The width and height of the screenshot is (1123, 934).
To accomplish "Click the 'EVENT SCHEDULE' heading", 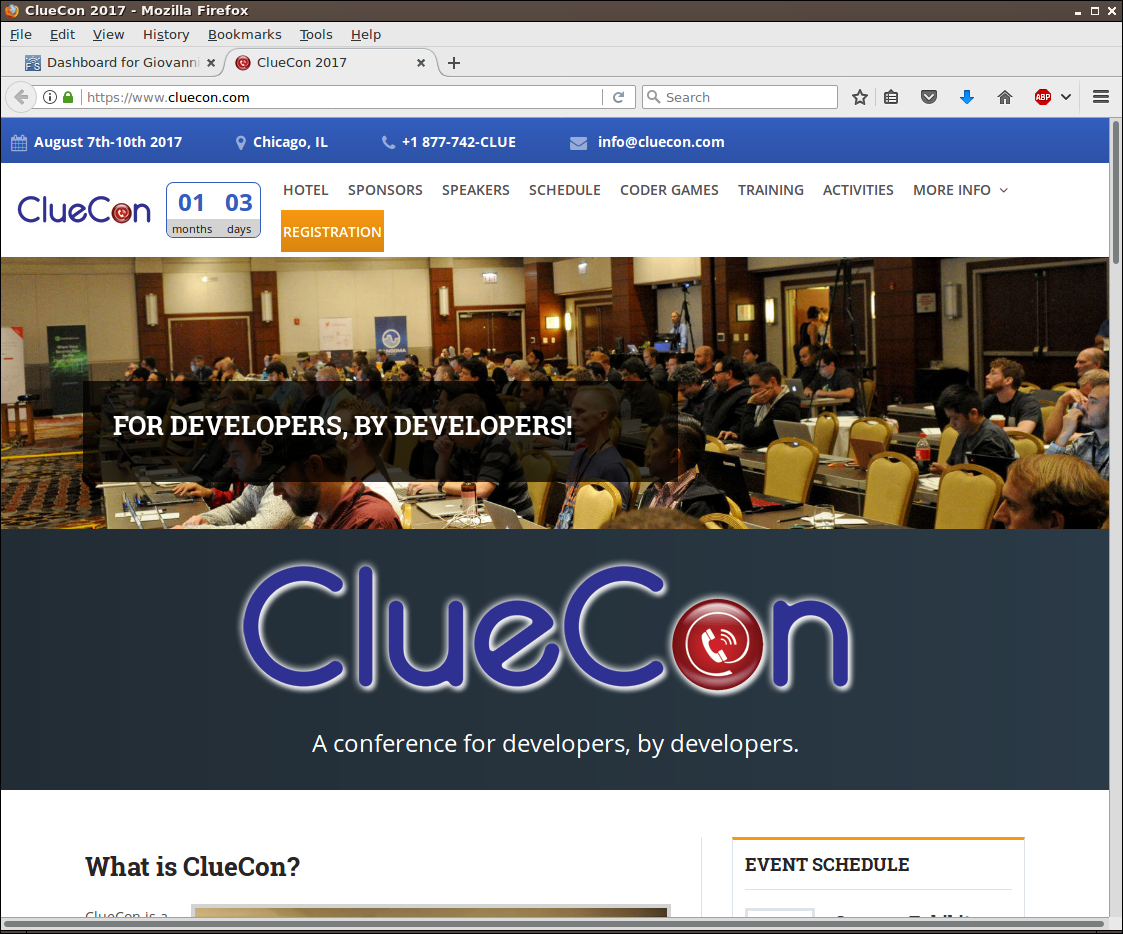I will (827, 865).
